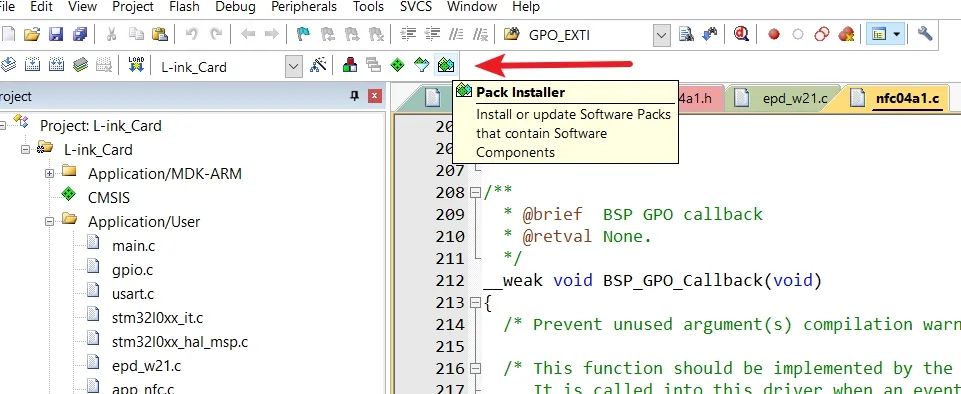
Task: Click the Cut scissors icon
Action: point(111,34)
